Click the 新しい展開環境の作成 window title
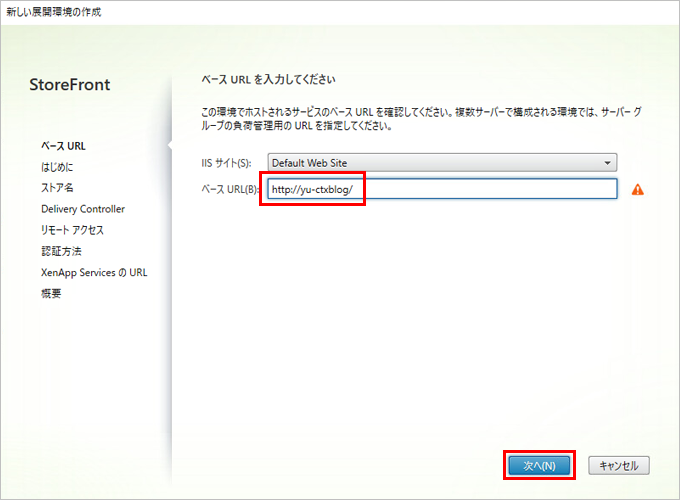The width and height of the screenshot is (680, 500). click(x=54, y=12)
